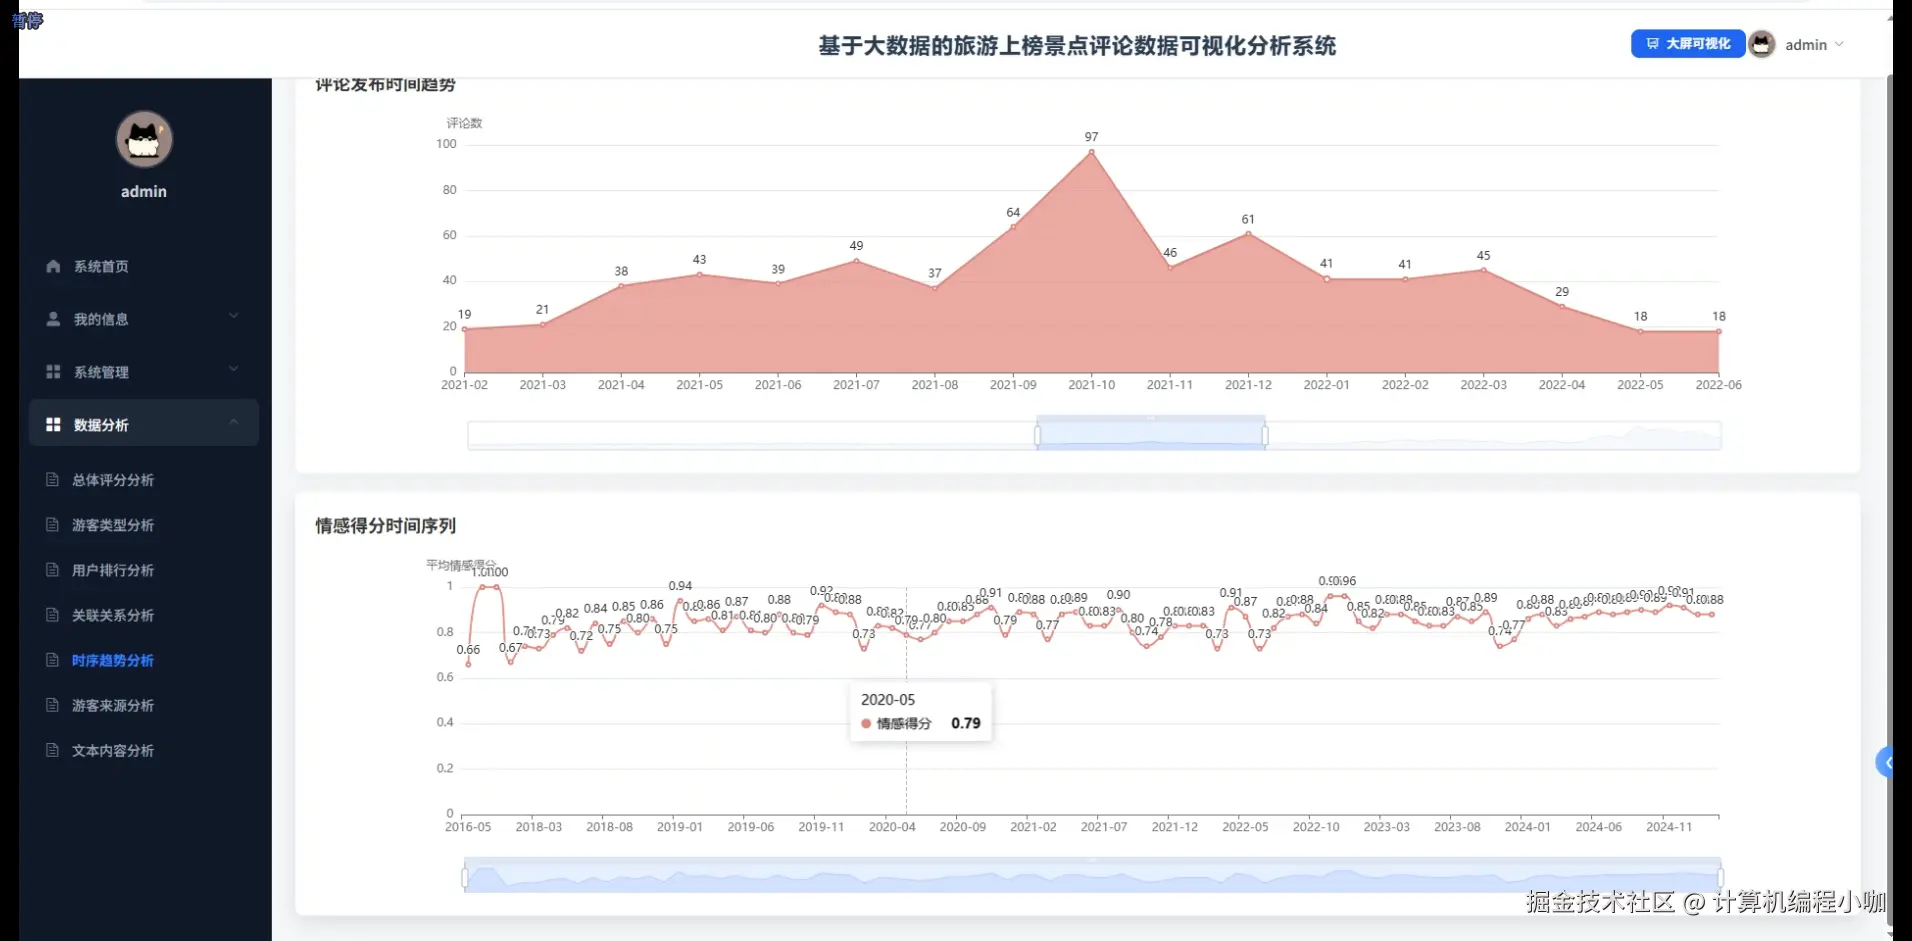The height and width of the screenshot is (941, 1912).
Task: Click the blue side drawer tab at right edge
Action: pos(1884,763)
